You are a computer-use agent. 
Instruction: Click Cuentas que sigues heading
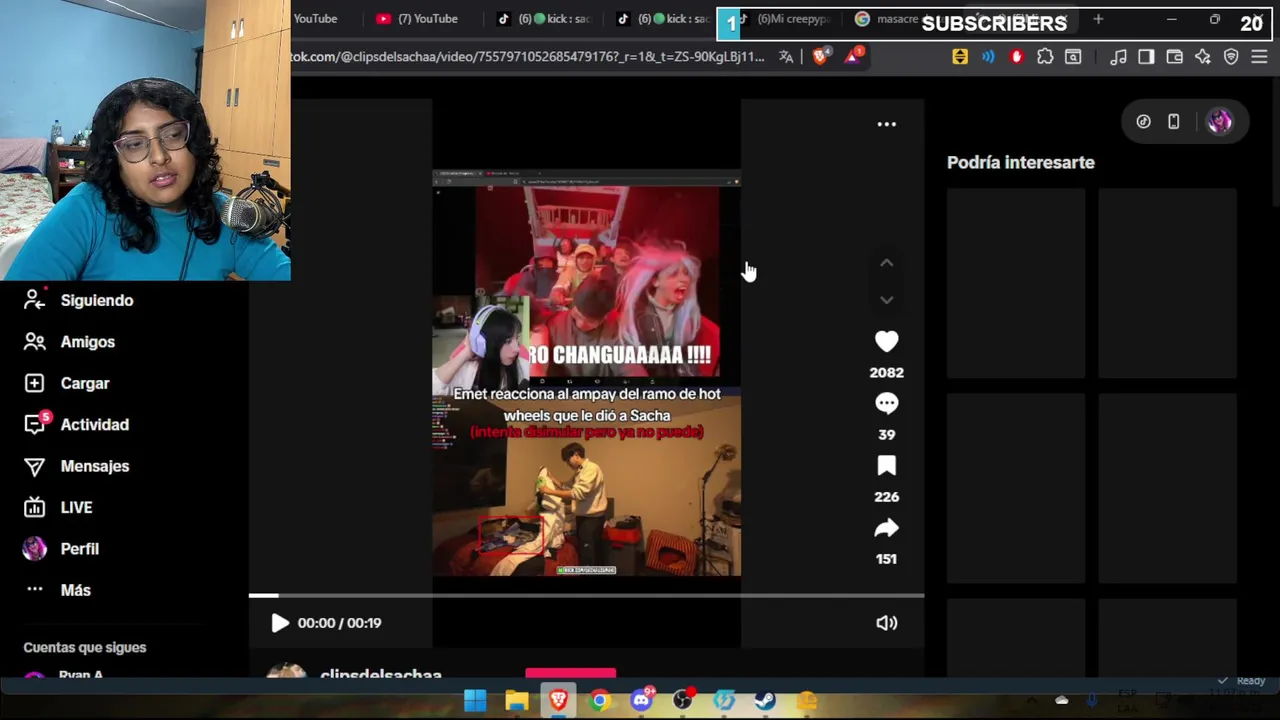tap(85, 647)
